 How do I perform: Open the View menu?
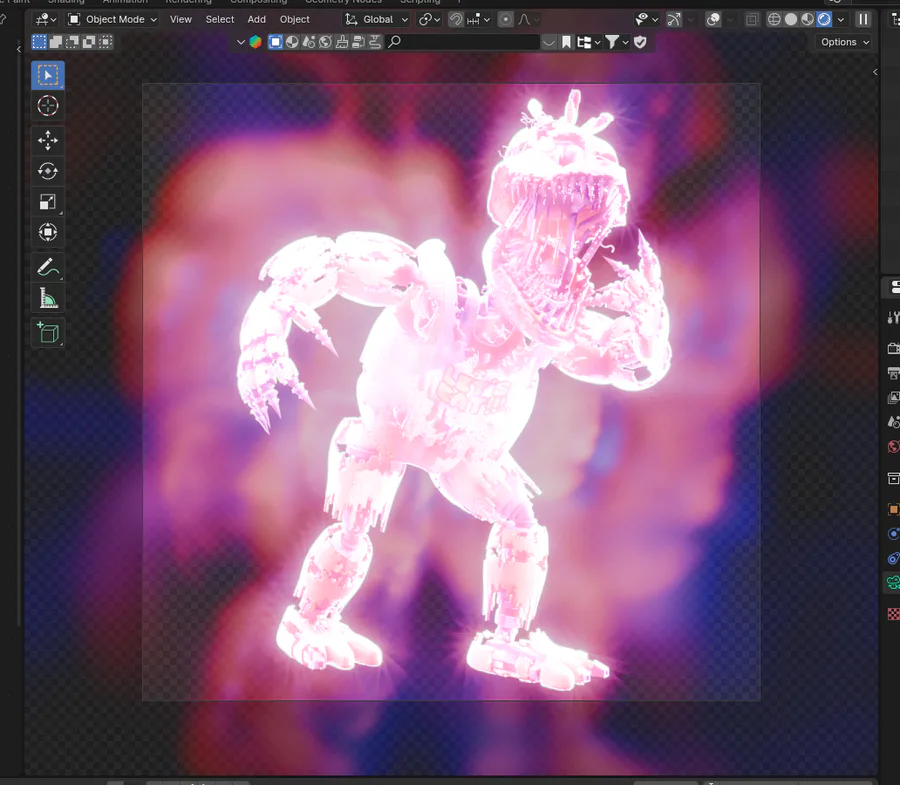181,20
